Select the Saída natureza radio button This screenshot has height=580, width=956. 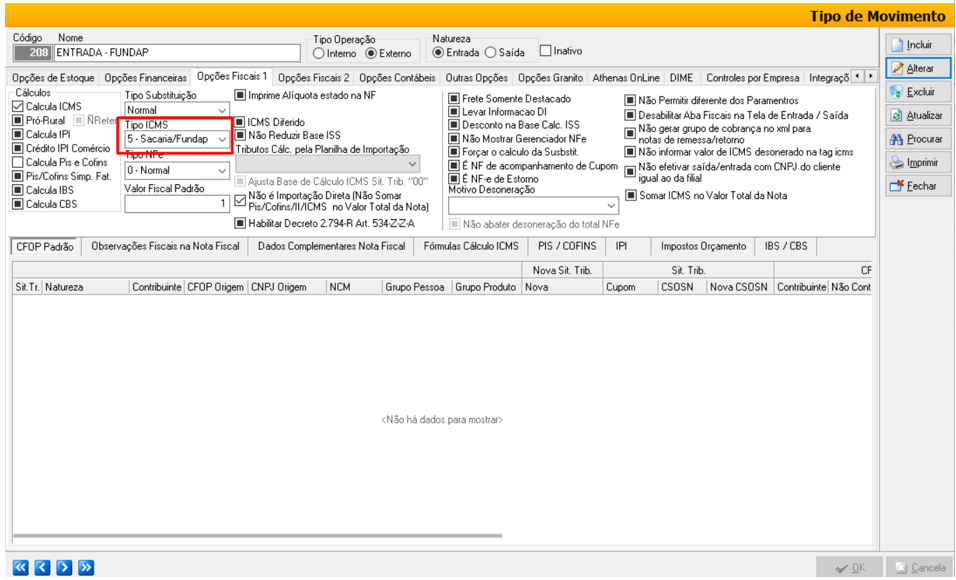pyautogui.click(x=491, y=52)
